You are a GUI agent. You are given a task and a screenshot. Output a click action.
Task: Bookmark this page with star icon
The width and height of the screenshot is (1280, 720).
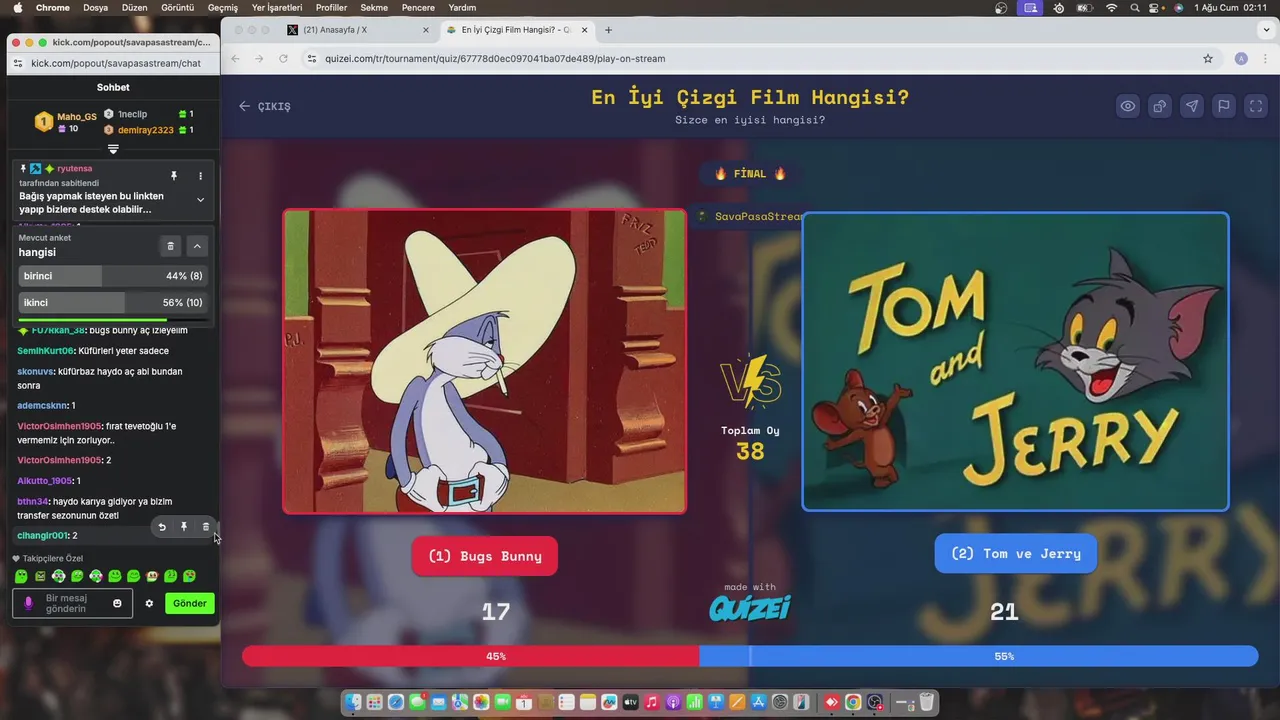[1208, 58]
